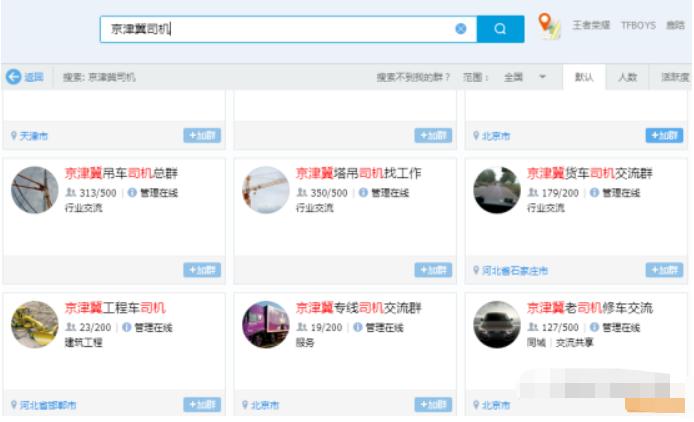The height and width of the screenshot is (422, 694).
Task: Join 京津冀吊车司机总群 with 加群
Action: tap(202, 270)
